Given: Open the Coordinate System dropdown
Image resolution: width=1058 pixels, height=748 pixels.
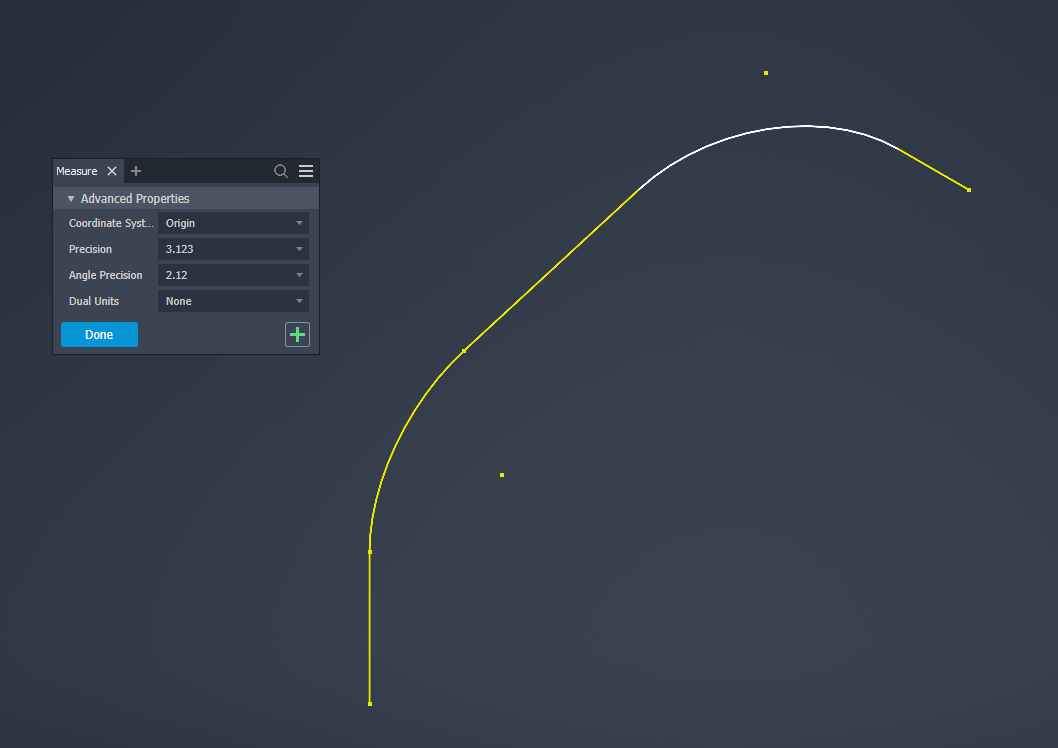Looking at the screenshot, I should [x=233, y=223].
